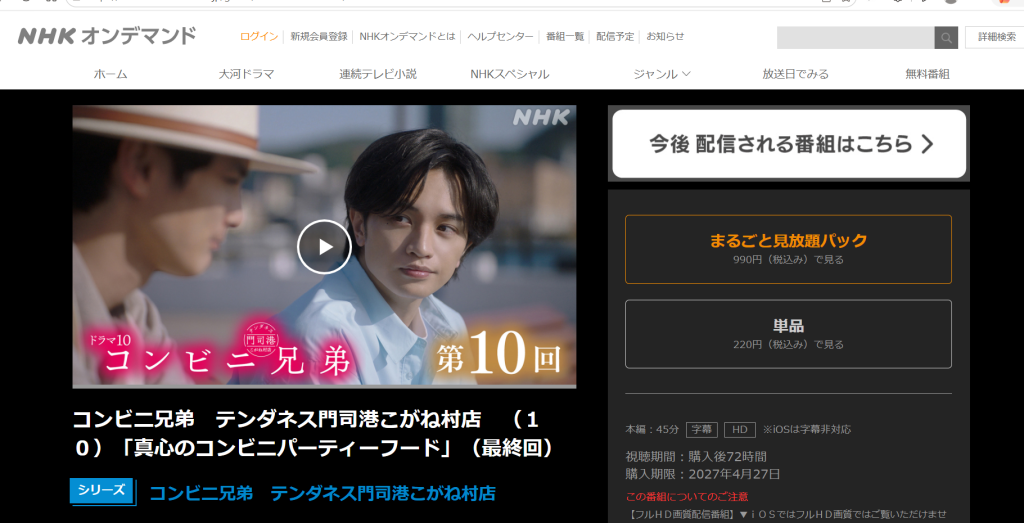The width and height of the screenshot is (1024, 523).
Task: Click この番組についてのご注意 text
Action: (687, 497)
